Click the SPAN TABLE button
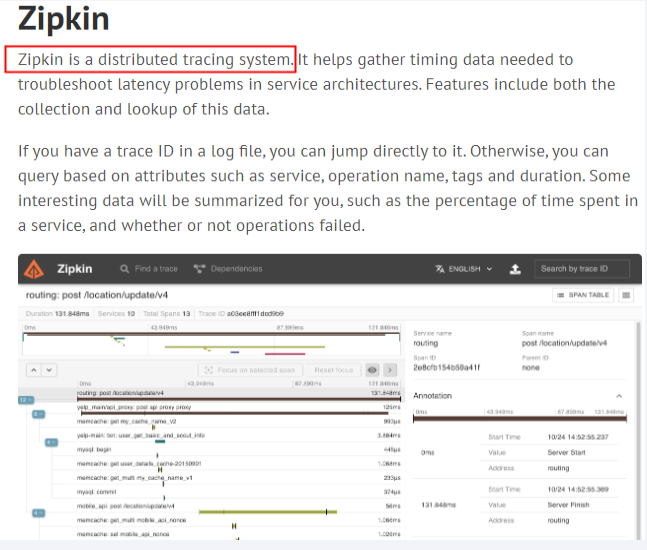The height and width of the screenshot is (550, 647). coord(583,295)
